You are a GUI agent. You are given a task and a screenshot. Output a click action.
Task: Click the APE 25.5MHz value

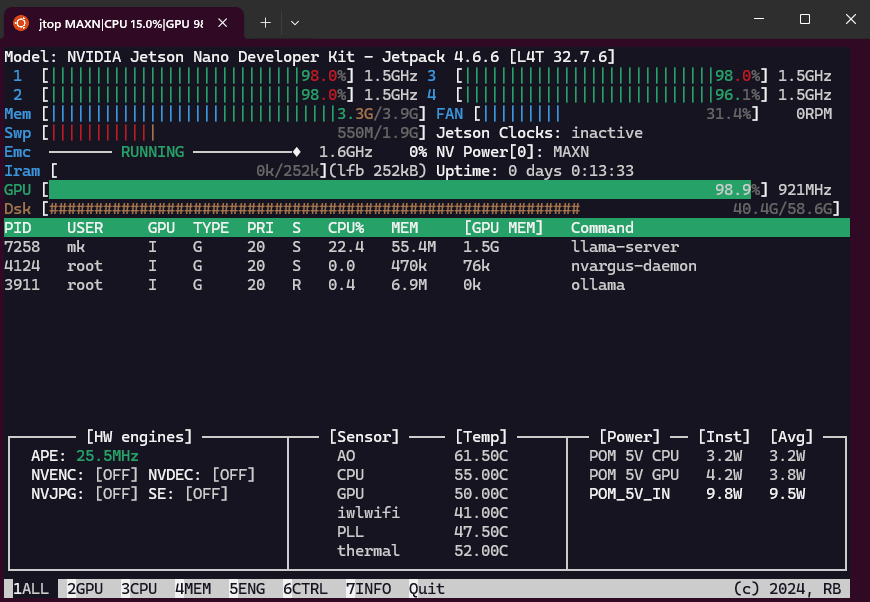pyautogui.click(x=107, y=456)
